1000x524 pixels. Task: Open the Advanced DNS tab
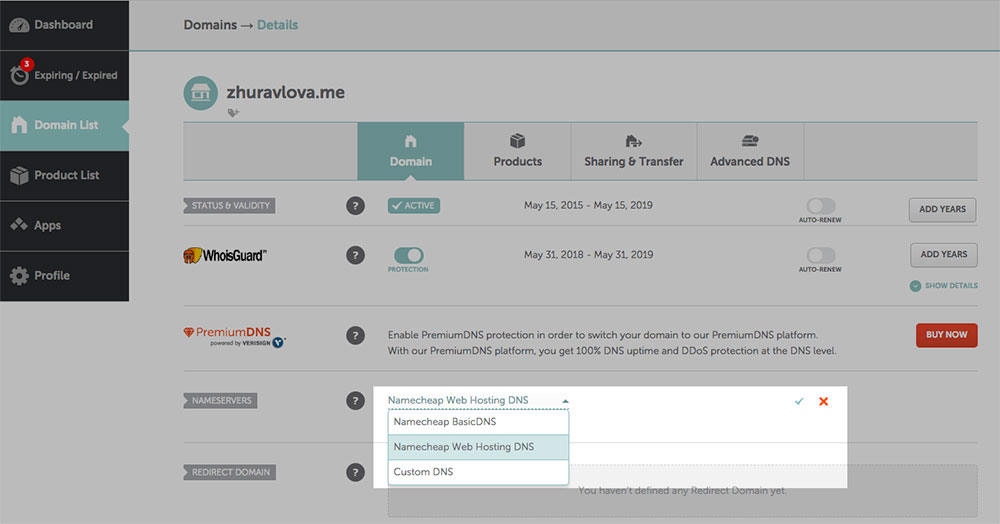coord(749,151)
